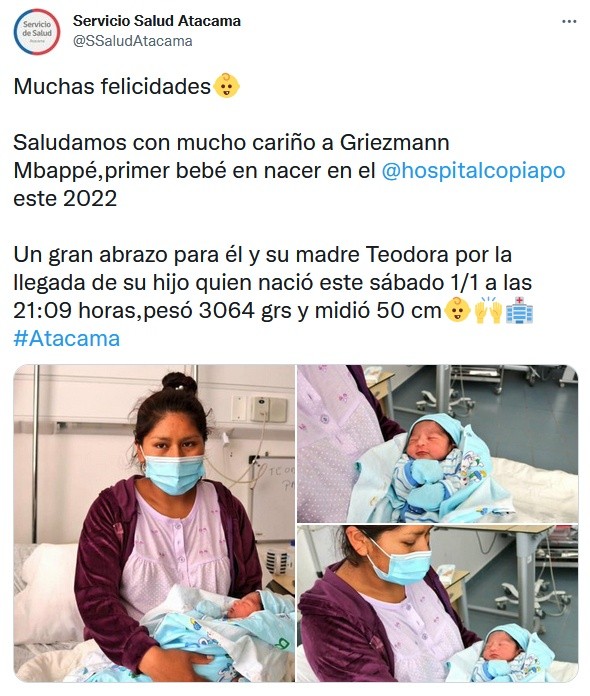The image size is (590, 696).
Task: Click paragraph mentioning madre Teodora
Action: click(273, 282)
